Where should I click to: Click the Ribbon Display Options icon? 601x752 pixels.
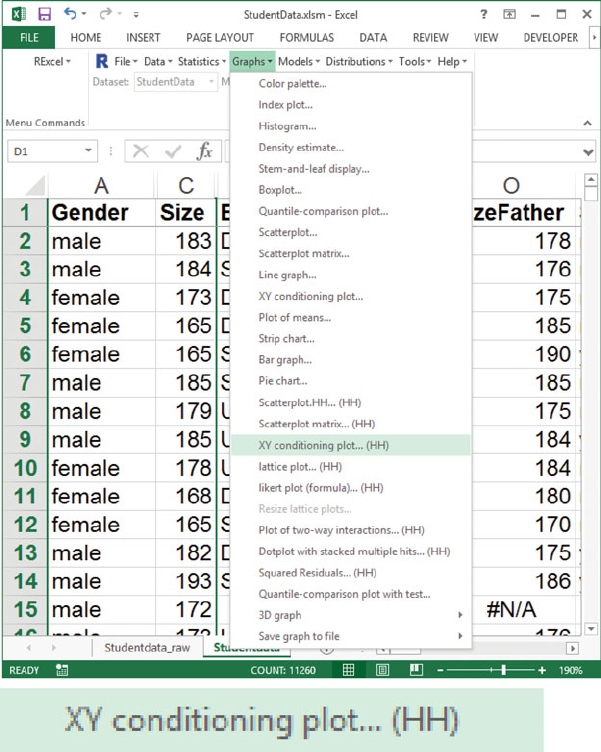[x=509, y=14]
